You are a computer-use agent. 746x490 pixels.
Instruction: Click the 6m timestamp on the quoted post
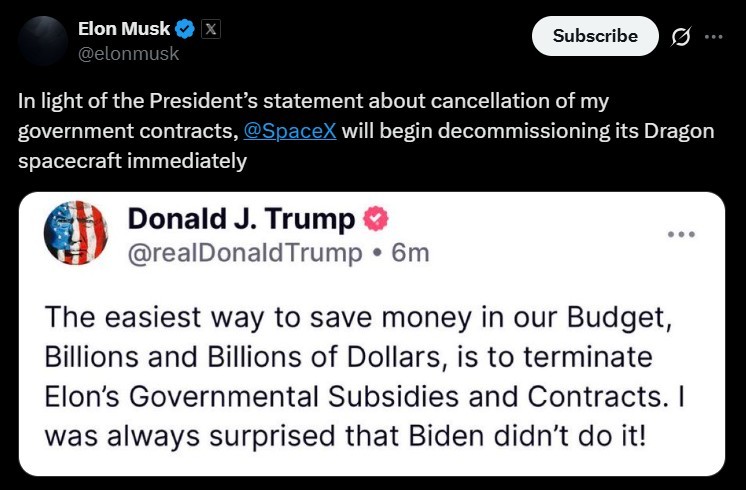point(410,253)
